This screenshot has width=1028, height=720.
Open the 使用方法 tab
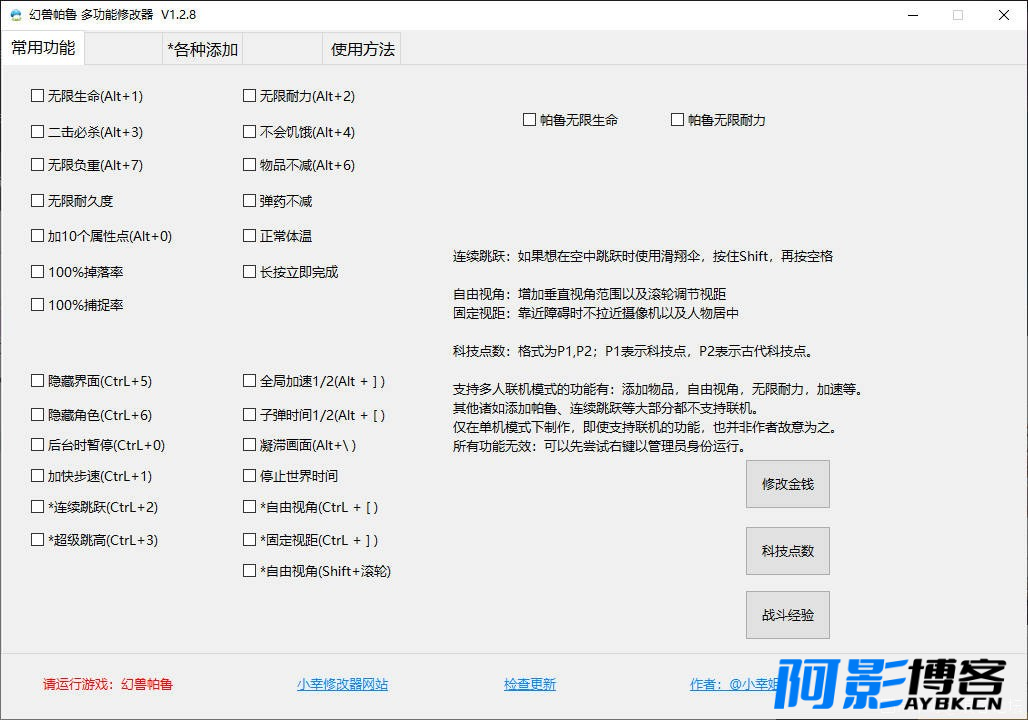point(362,49)
